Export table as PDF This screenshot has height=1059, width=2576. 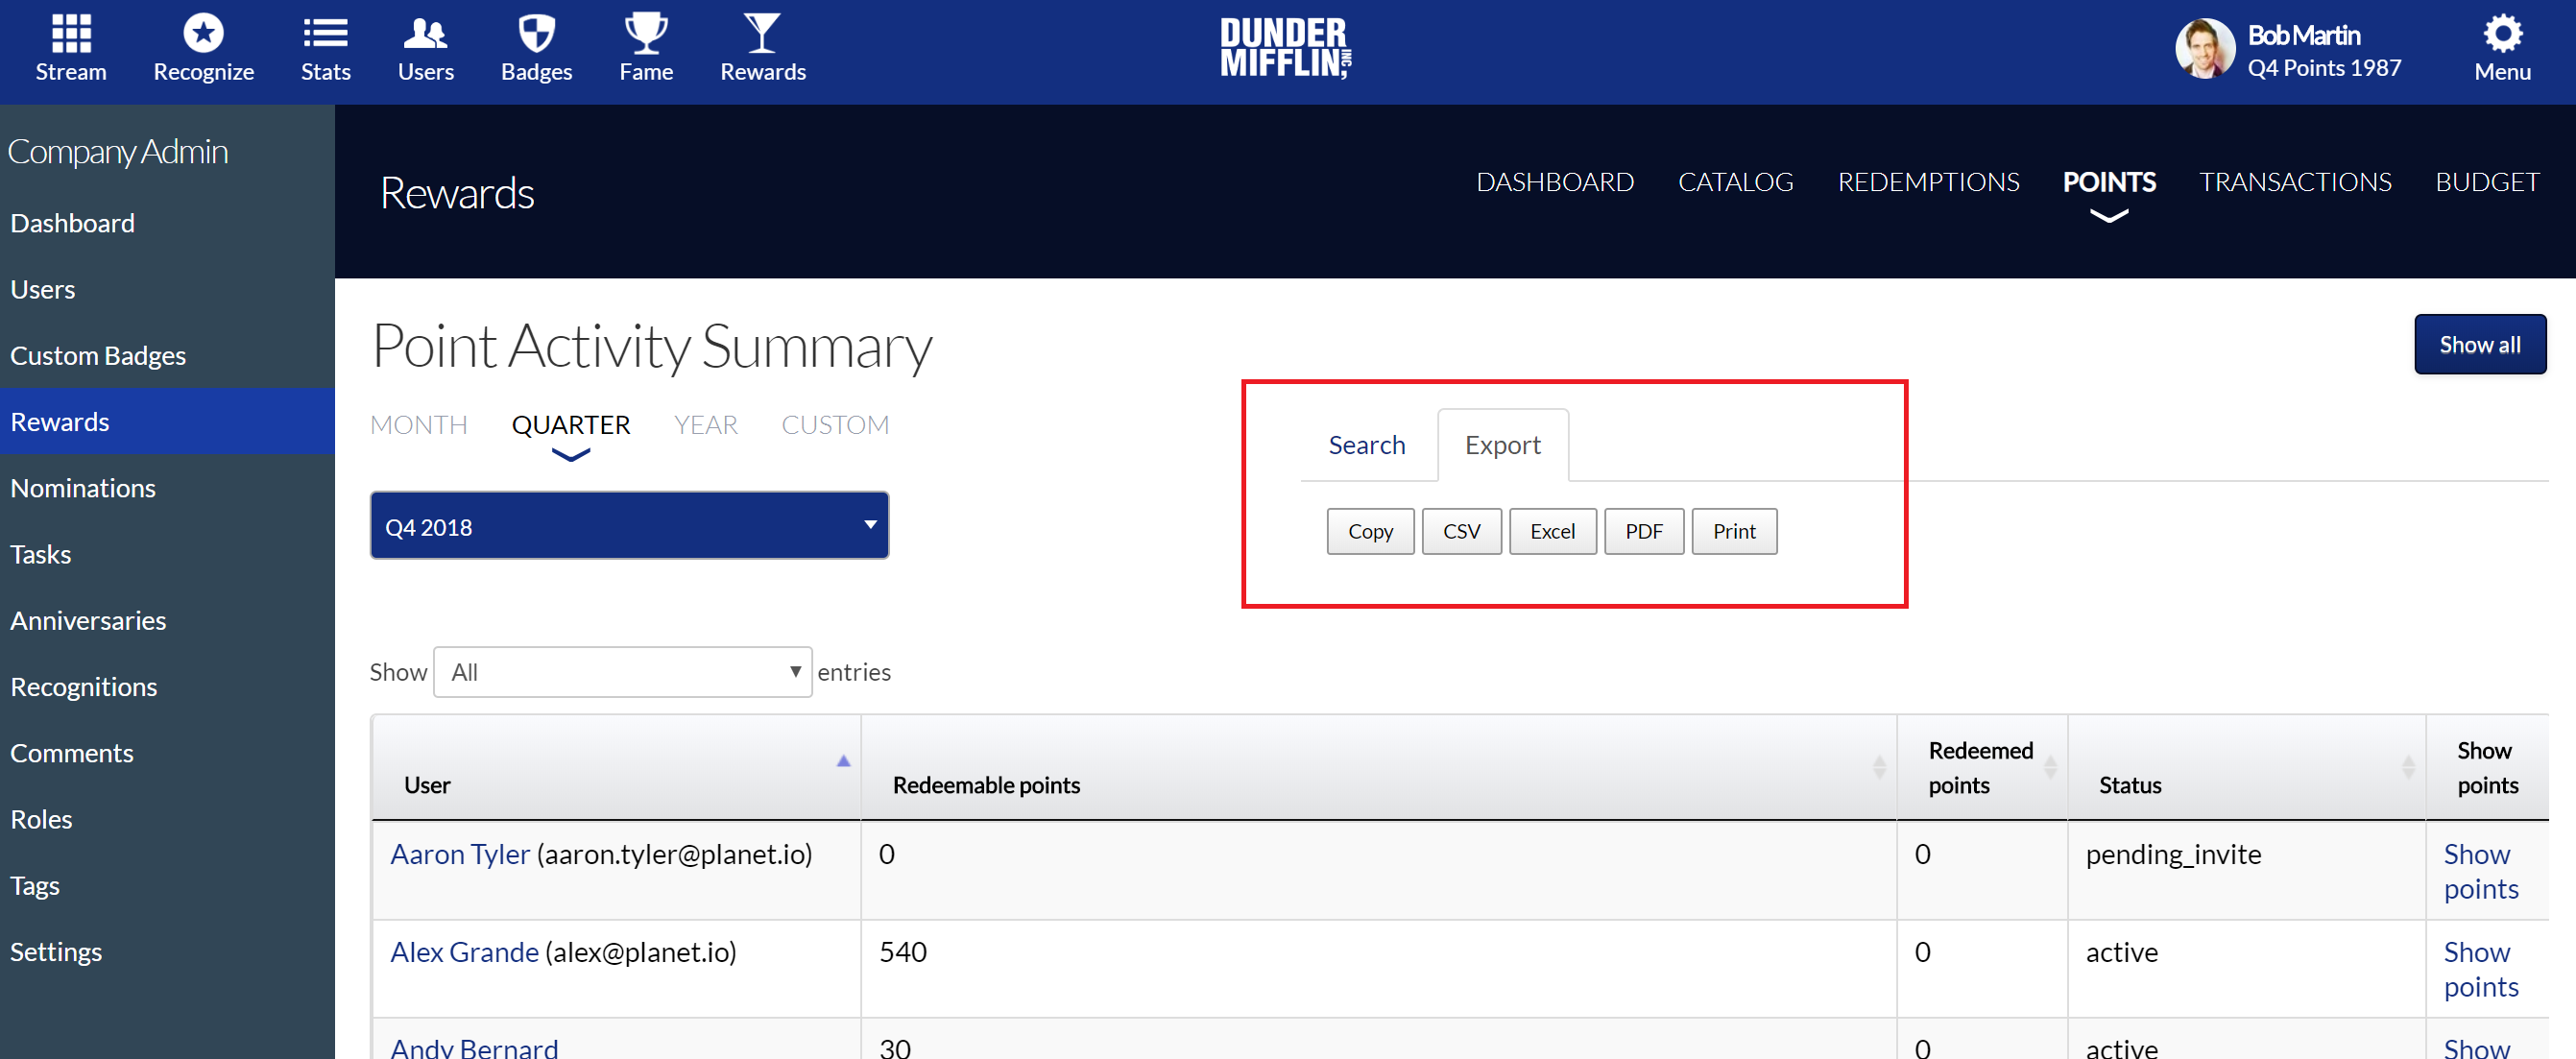click(1643, 531)
